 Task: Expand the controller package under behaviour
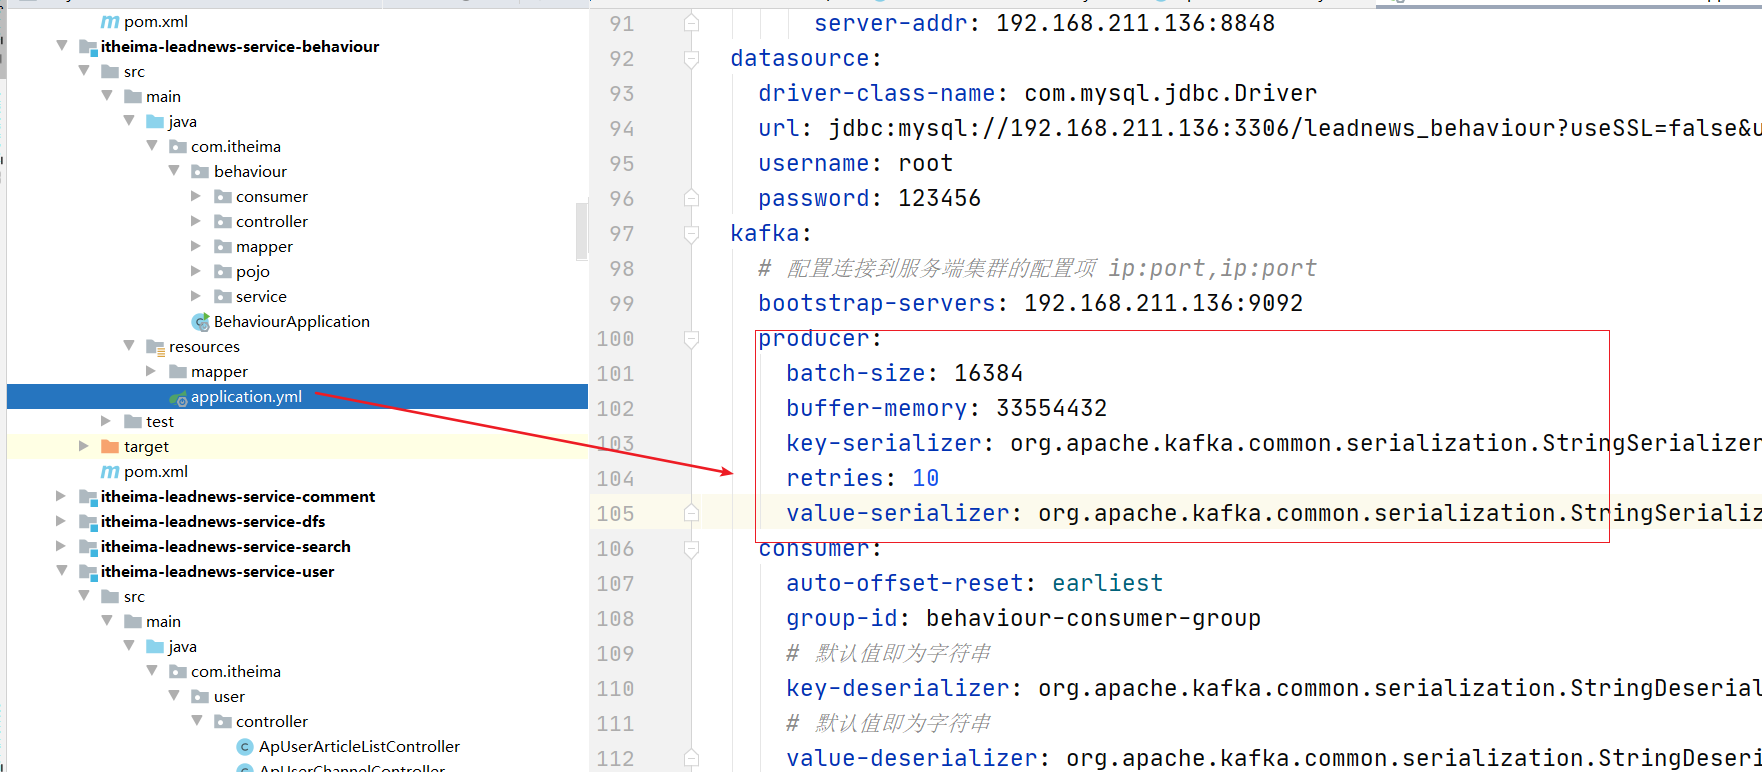pos(196,221)
